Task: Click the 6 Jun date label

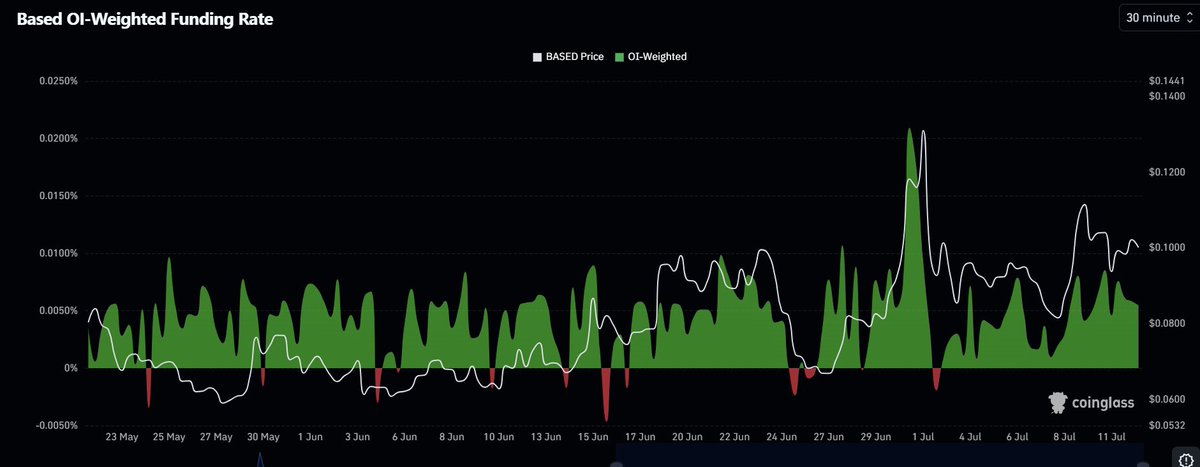Action: pos(404,437)
